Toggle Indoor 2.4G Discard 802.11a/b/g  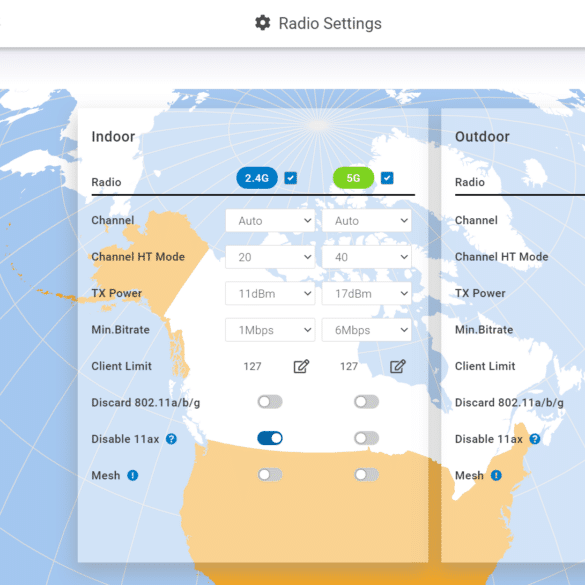click(270, 402)
